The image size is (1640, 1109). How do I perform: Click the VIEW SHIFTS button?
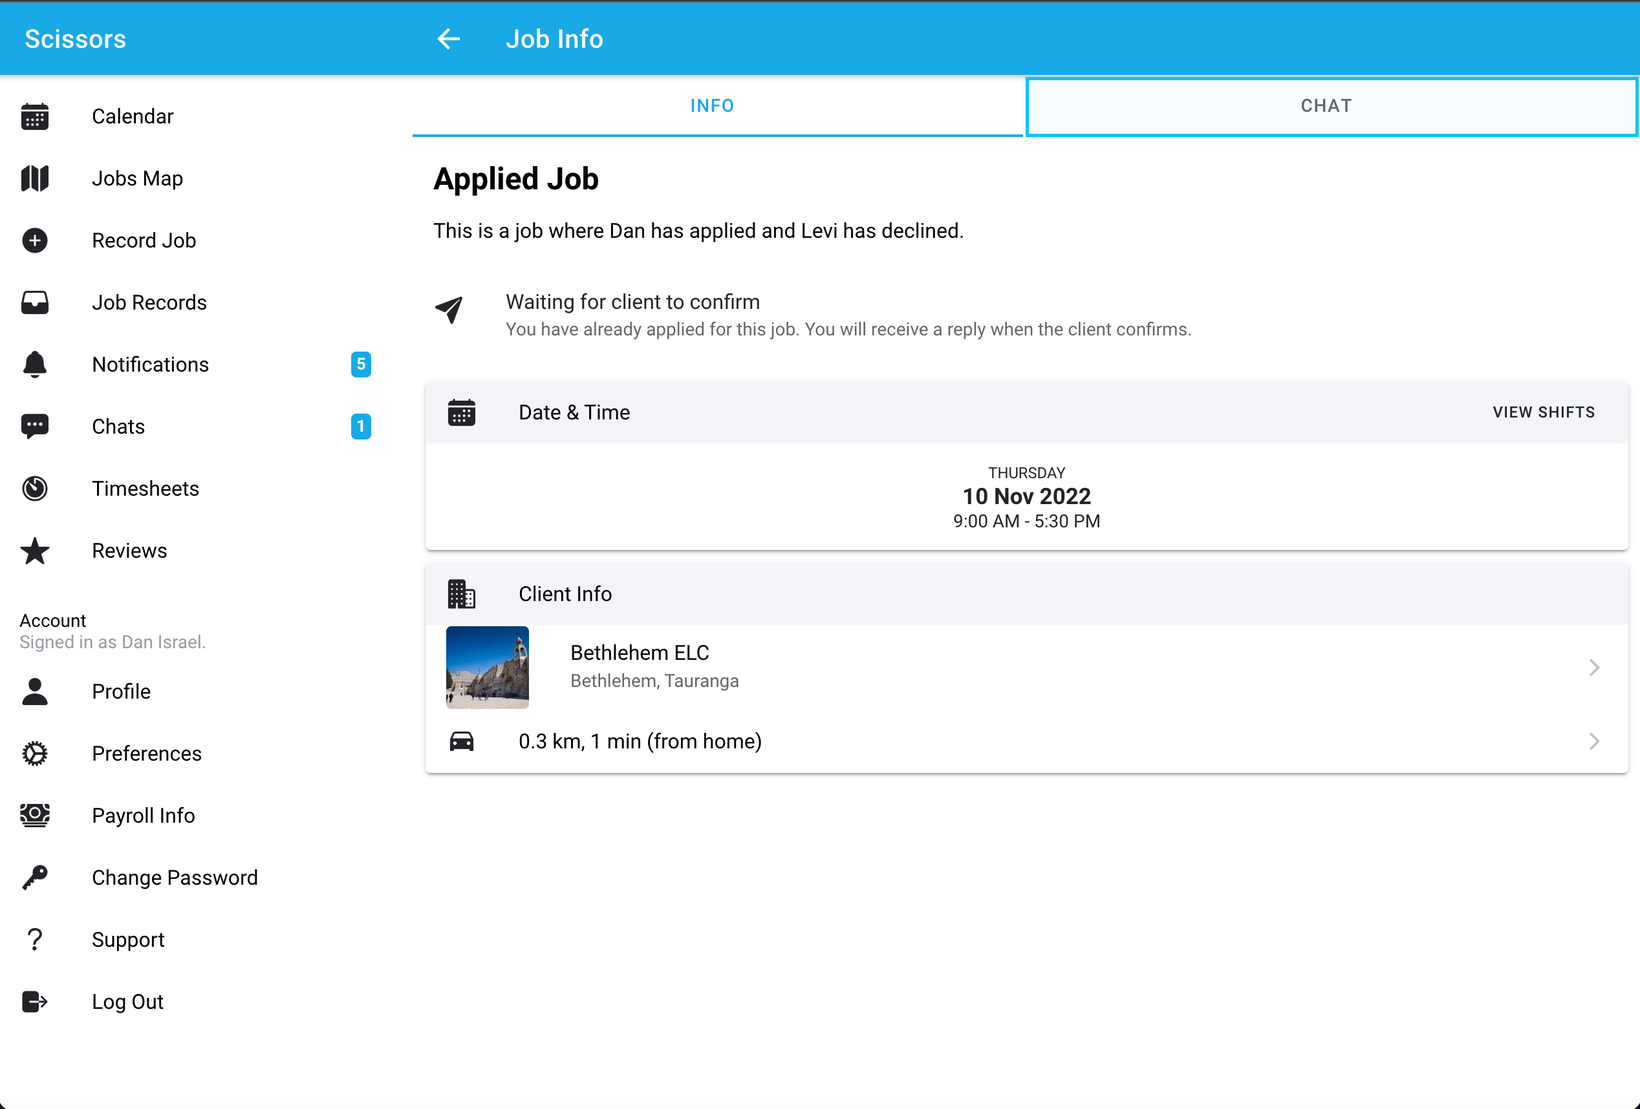[x=1544, y=413]
